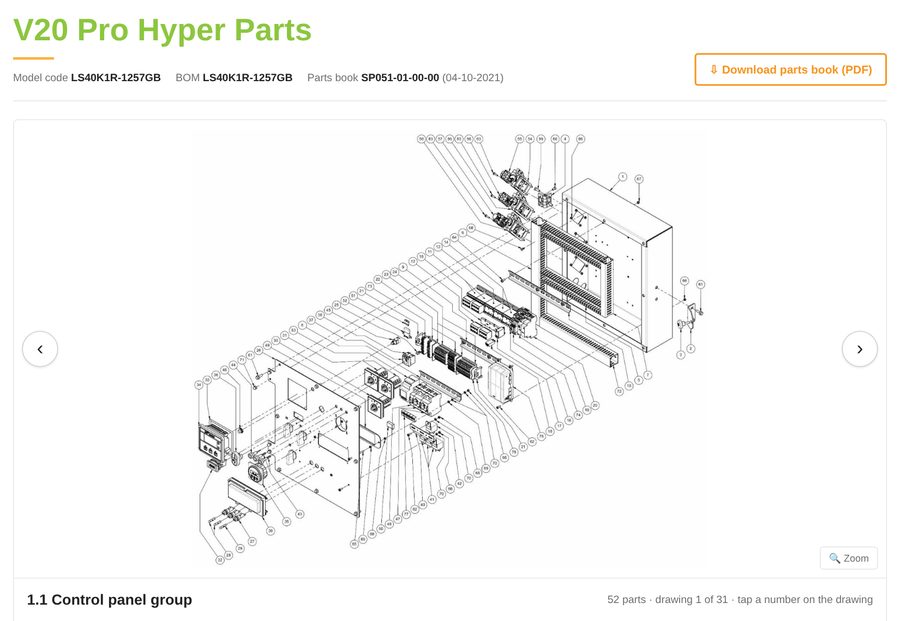900x621 pixels.
Task: Click parts book number SP051-01-00-00
Action: (x=400, y=77)
